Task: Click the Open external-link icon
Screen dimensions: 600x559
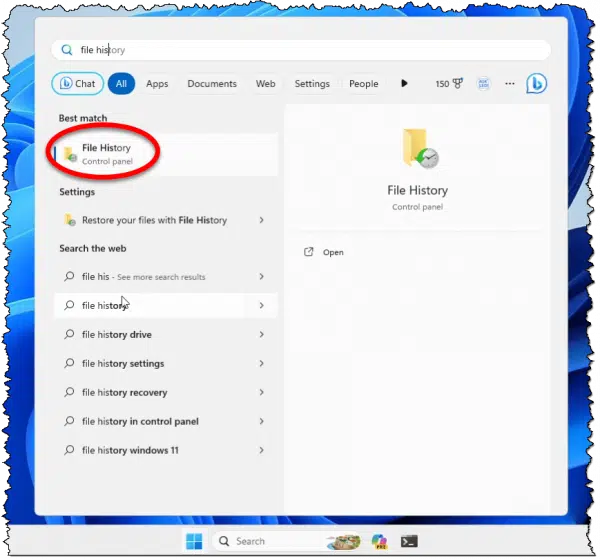Action: (308, 252)
